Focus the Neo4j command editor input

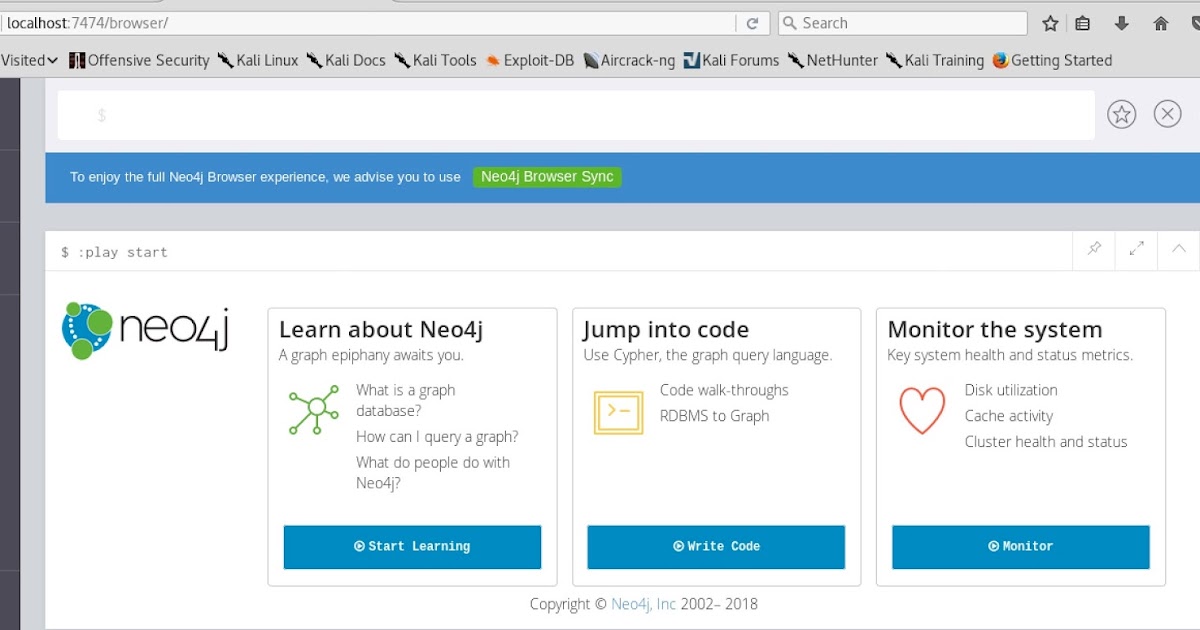click(576, 115)
